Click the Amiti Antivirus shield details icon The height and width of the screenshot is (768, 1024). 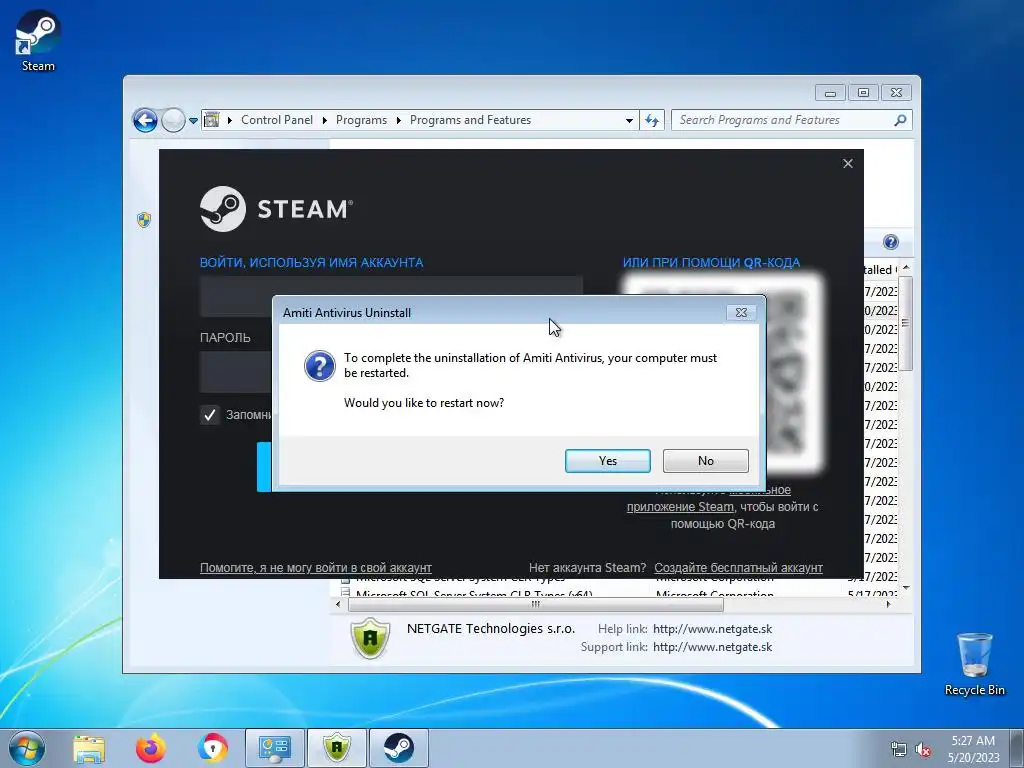point(370,638)
